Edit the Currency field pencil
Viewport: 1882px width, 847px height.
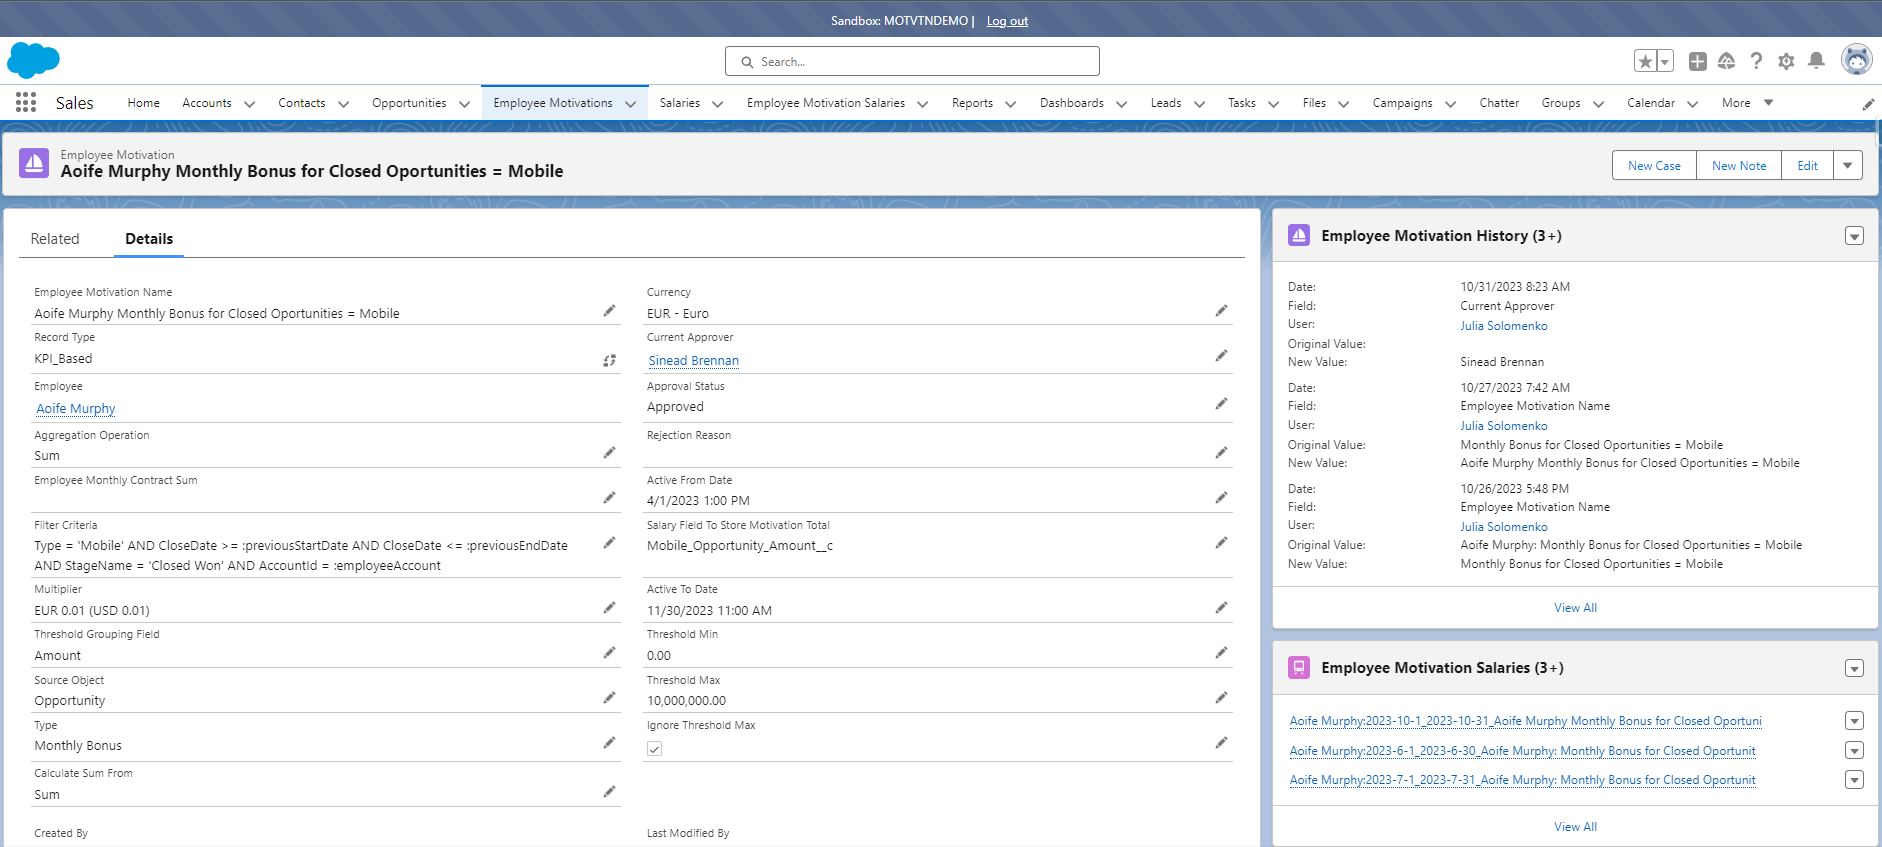1221,311
